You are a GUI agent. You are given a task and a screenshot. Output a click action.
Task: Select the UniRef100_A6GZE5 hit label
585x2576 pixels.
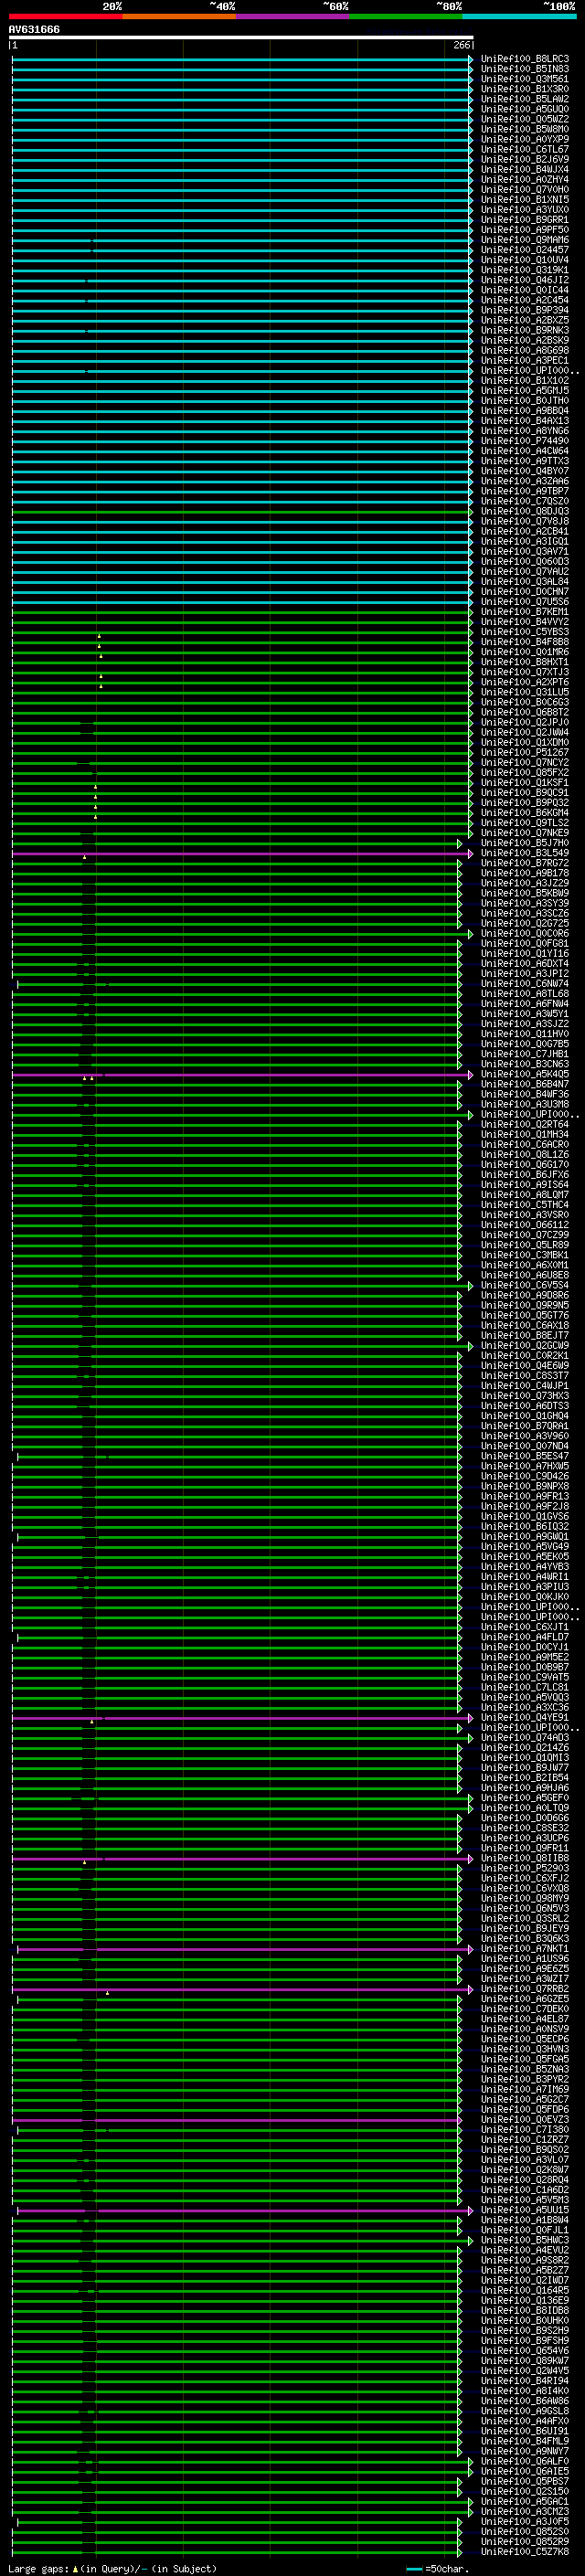point(525,1999)
